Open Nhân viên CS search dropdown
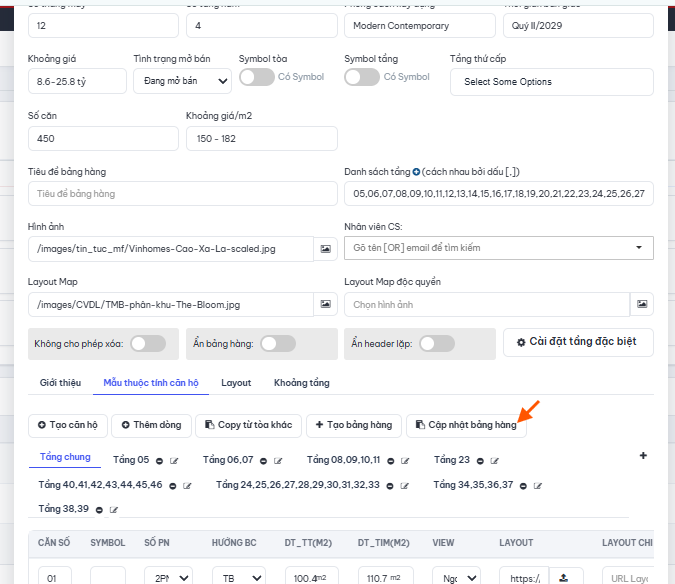The height and width of the screenshot is (584, 675). [x=499, y=248]
